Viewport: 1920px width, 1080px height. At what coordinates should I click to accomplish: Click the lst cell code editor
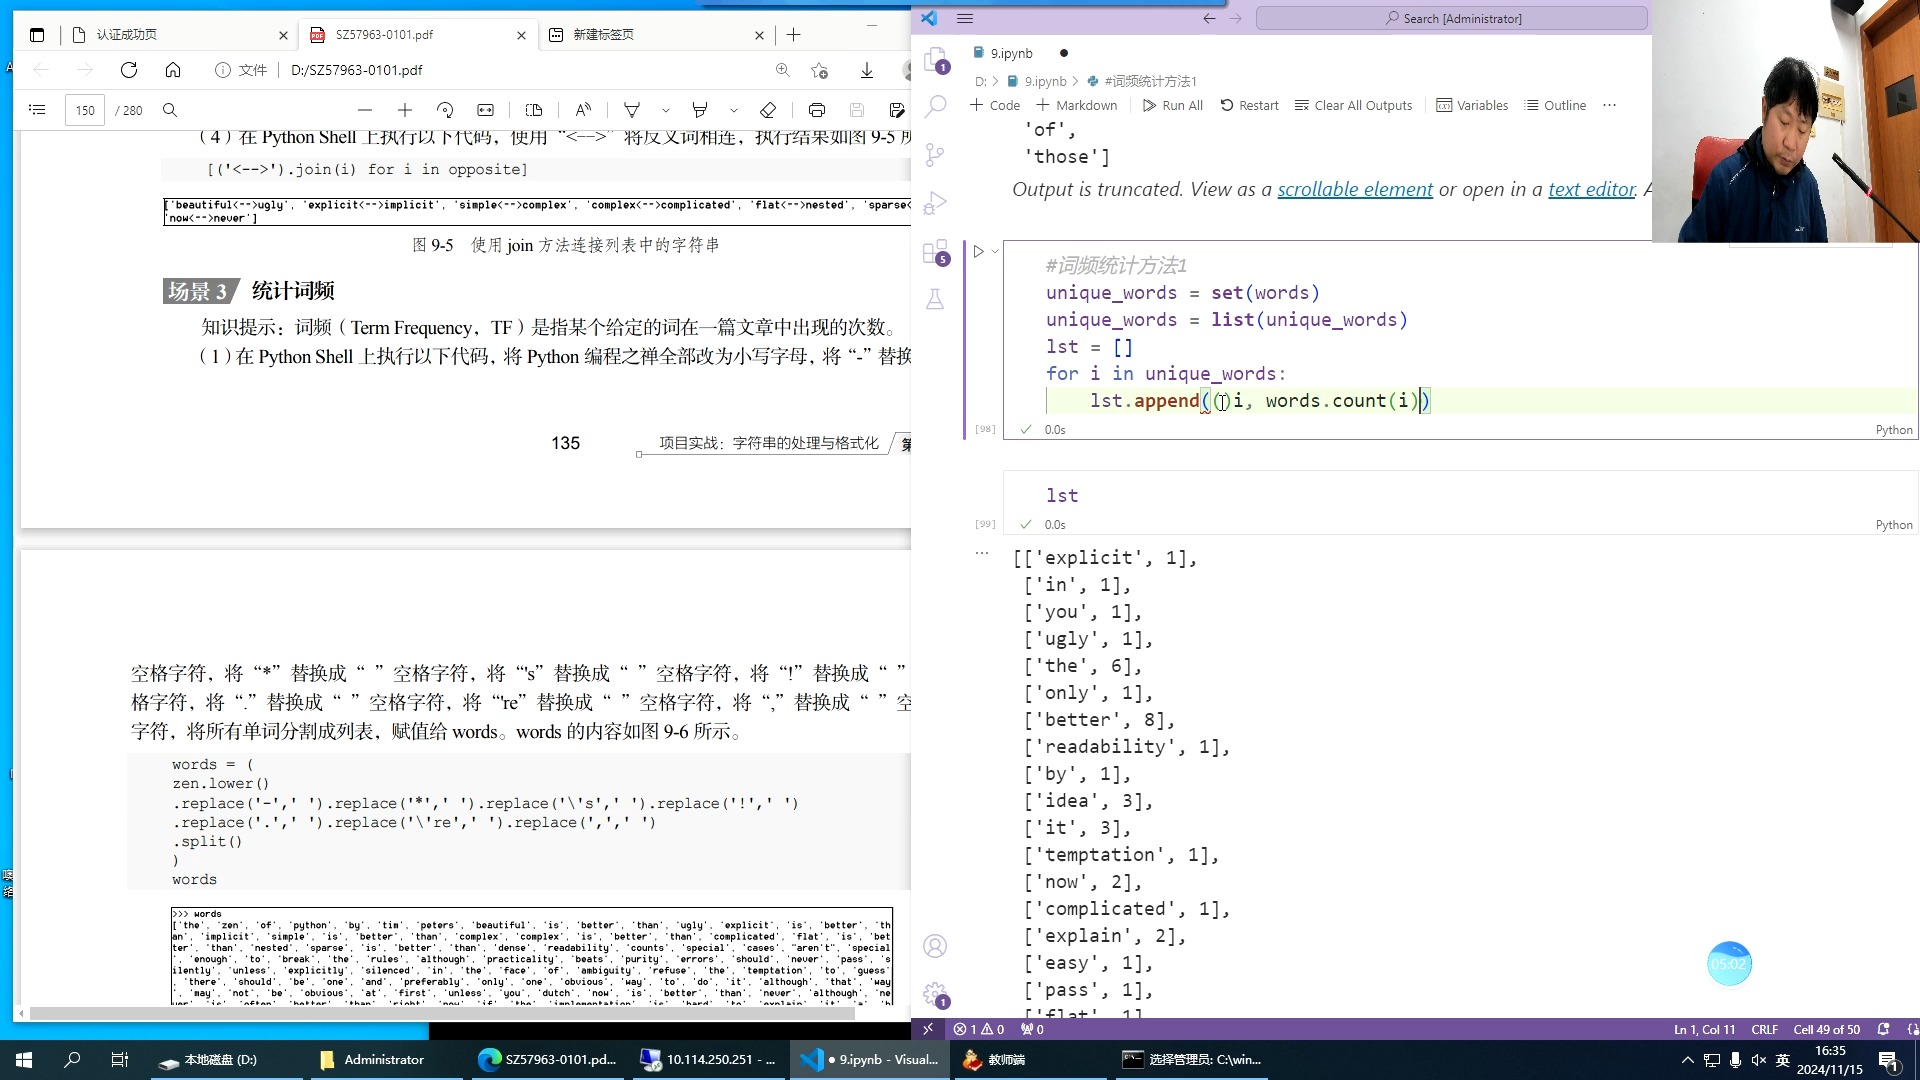click(1460, 495)
